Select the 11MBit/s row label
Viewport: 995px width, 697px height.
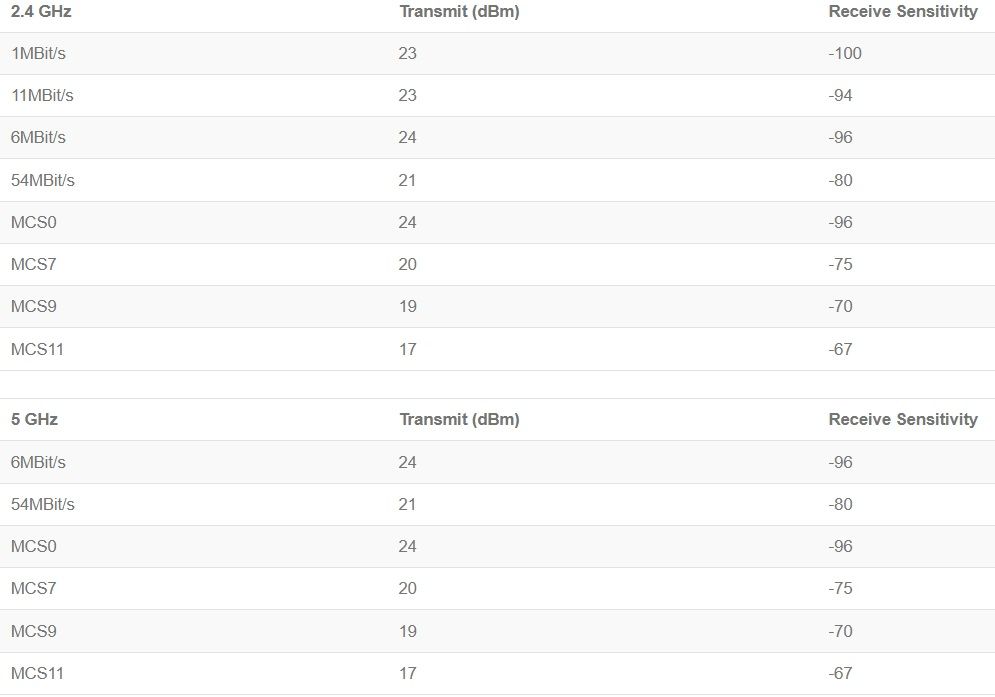tap(42, 96)
